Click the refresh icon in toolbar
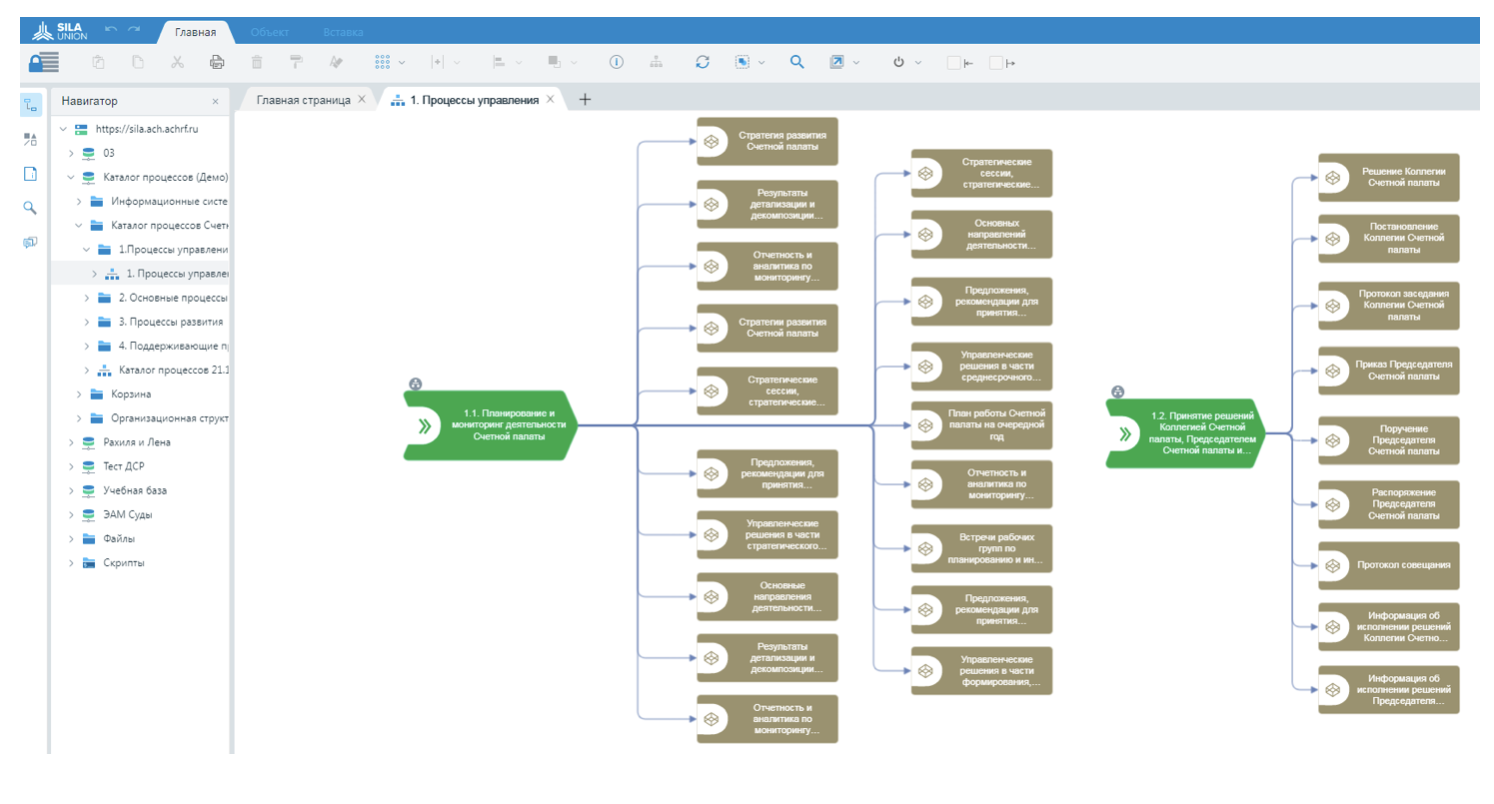 coord(702,62)
